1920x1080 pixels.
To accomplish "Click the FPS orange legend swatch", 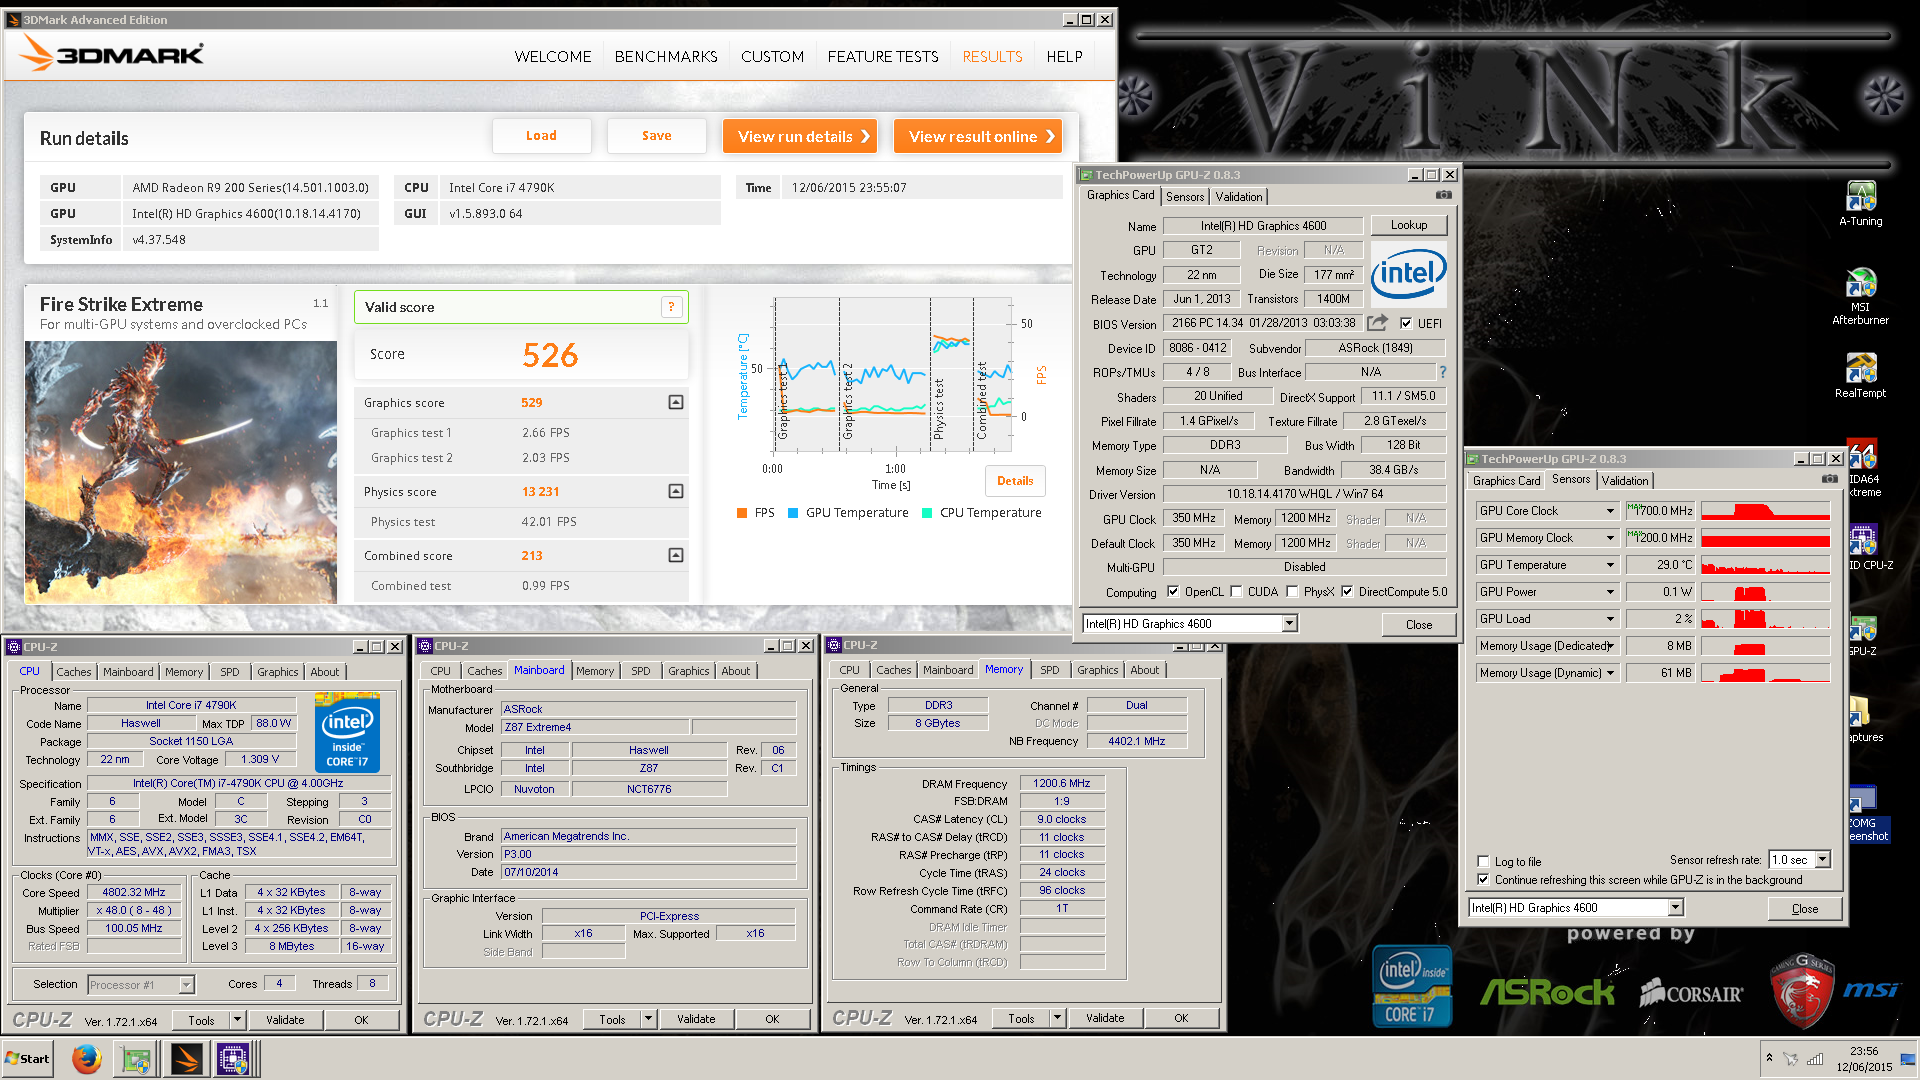I will coord(742,513).
